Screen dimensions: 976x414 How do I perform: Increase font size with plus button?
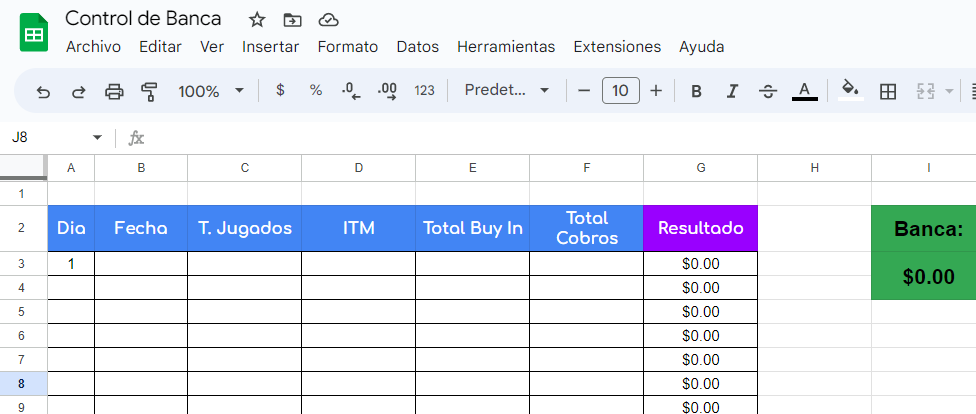point(655,91)
